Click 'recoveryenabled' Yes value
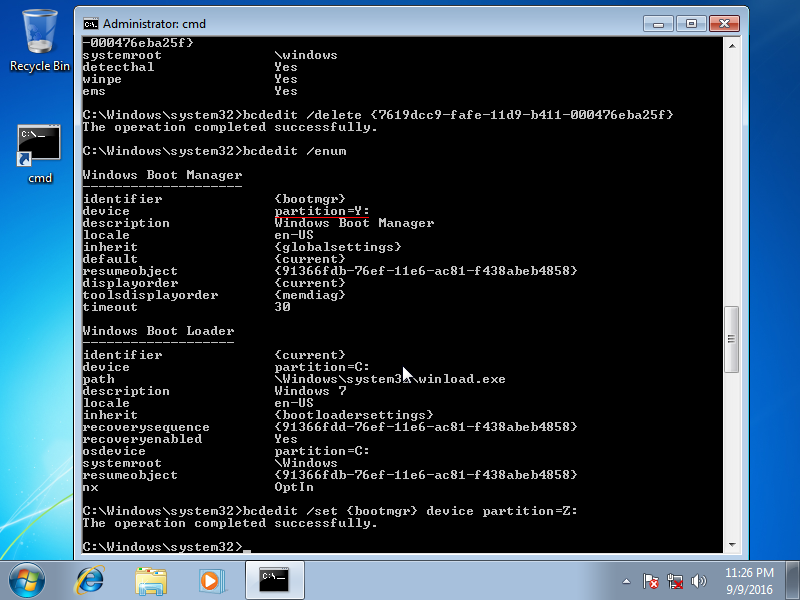Screen dimensions: 800x600 286,439
